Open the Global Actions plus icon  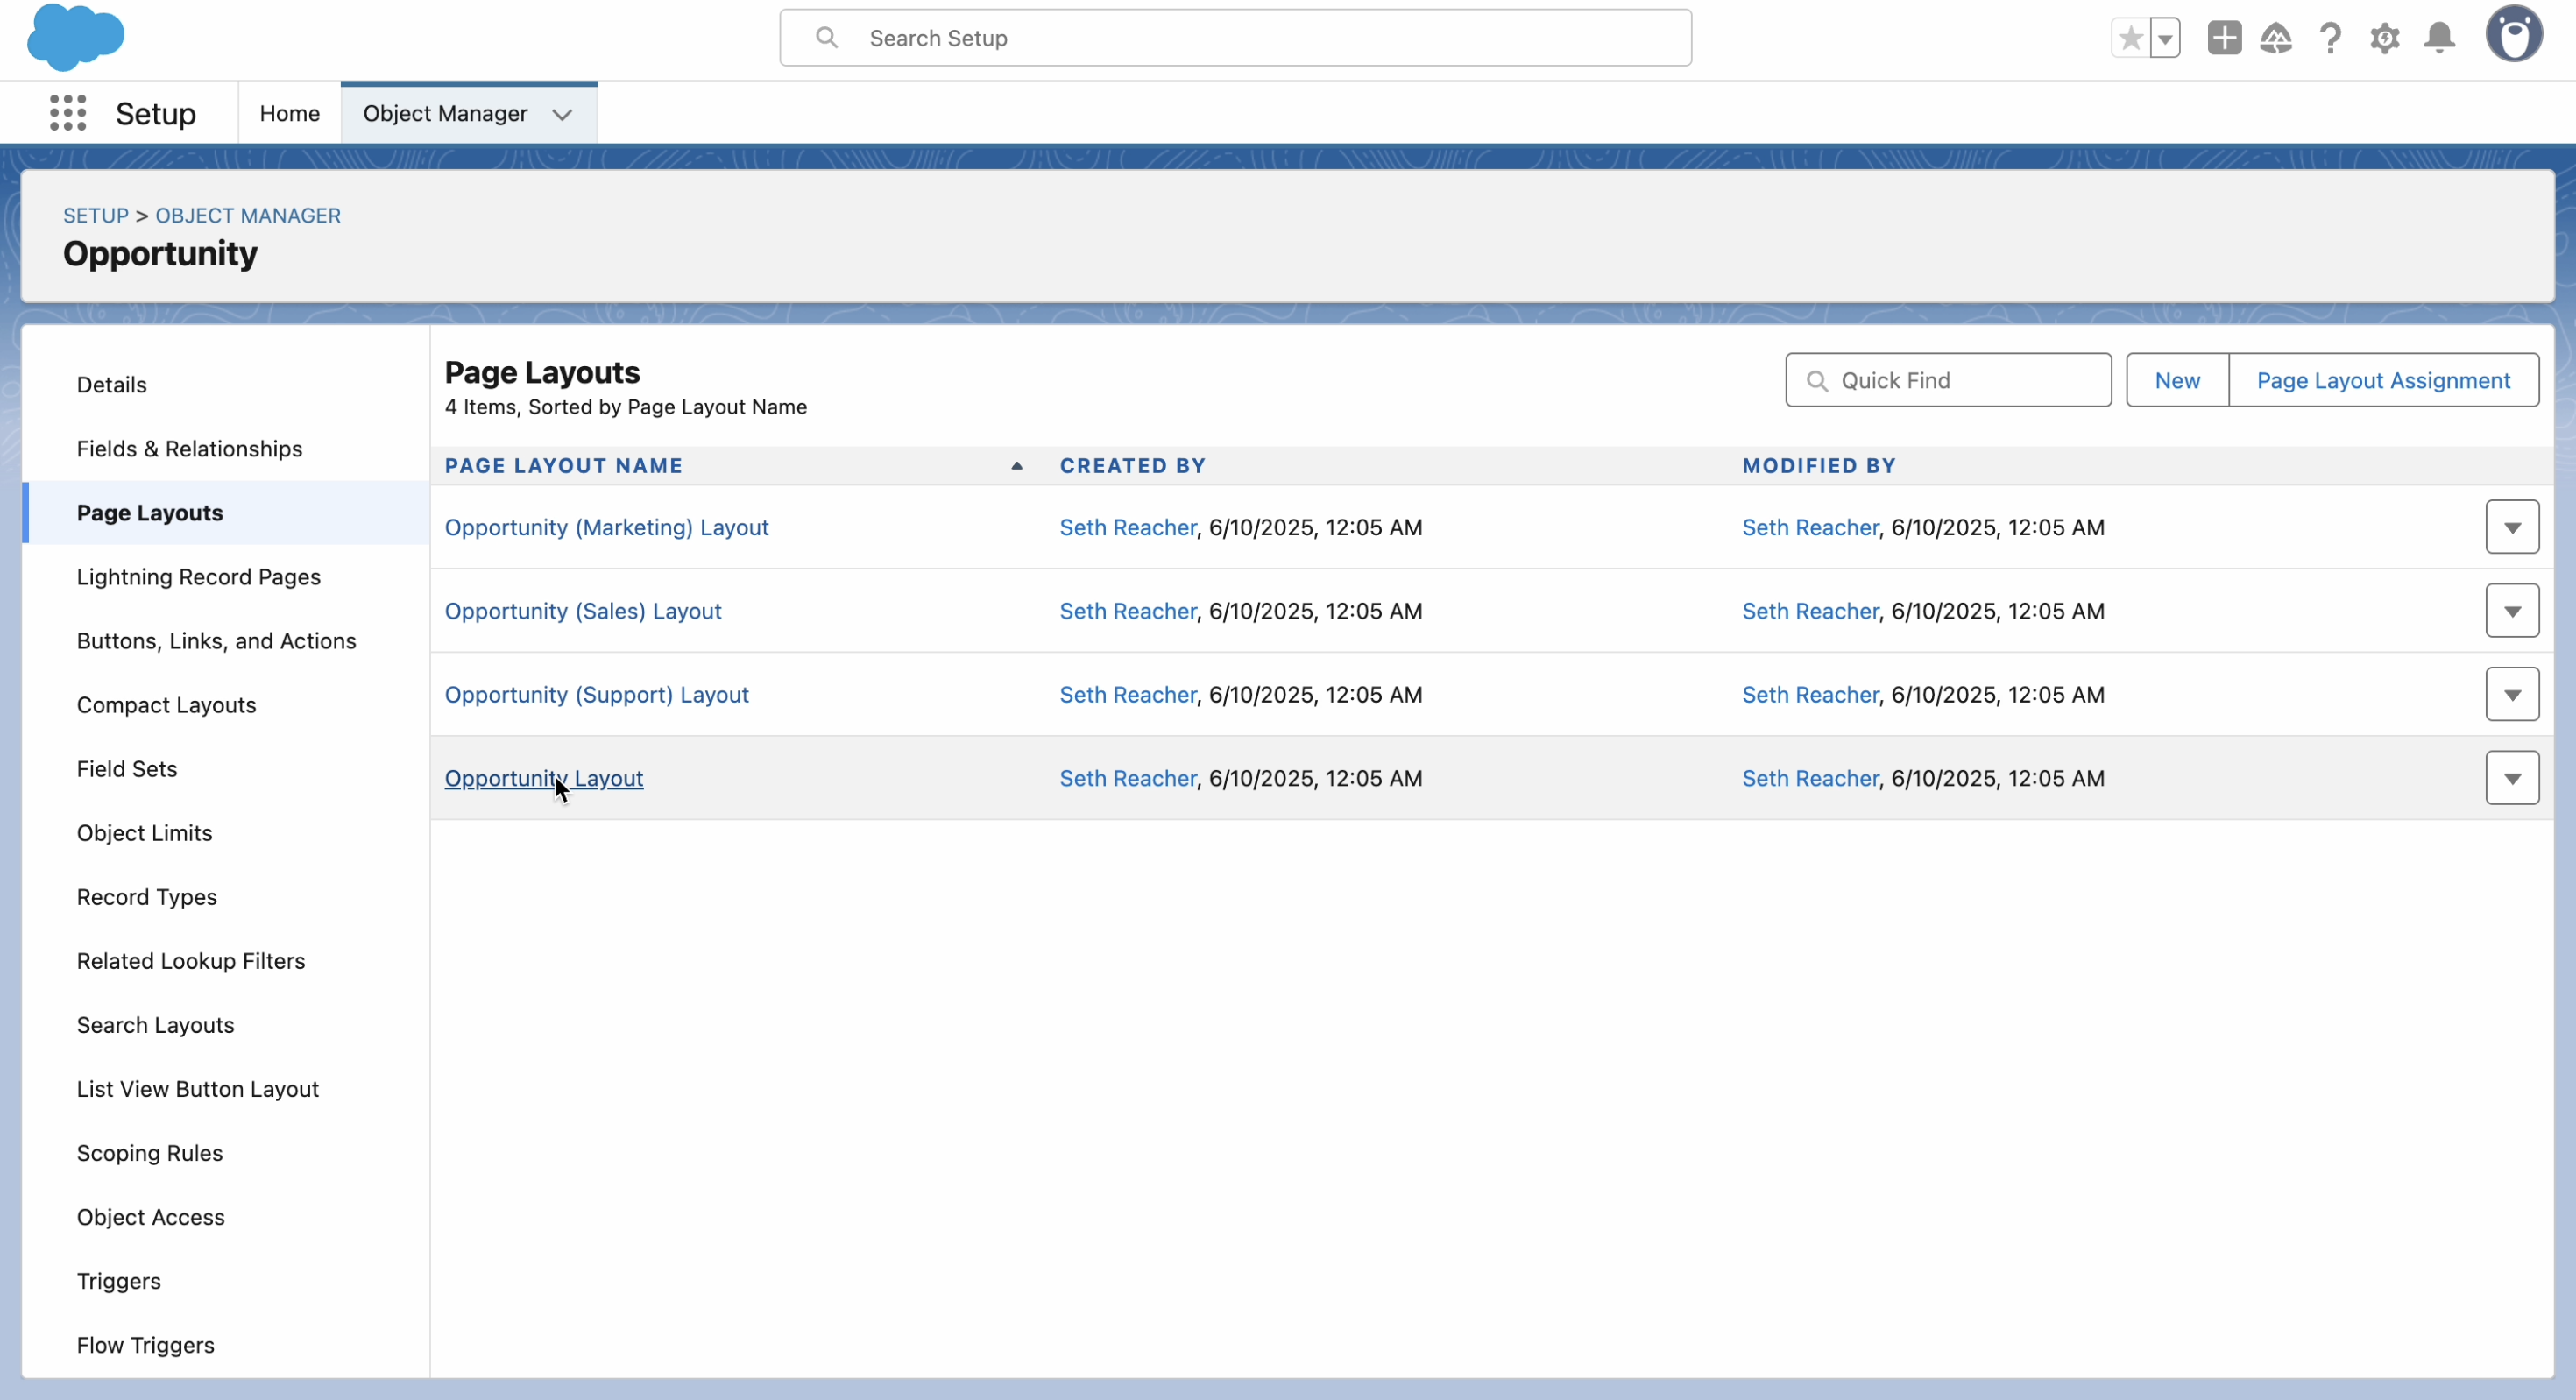point(2224,38)
